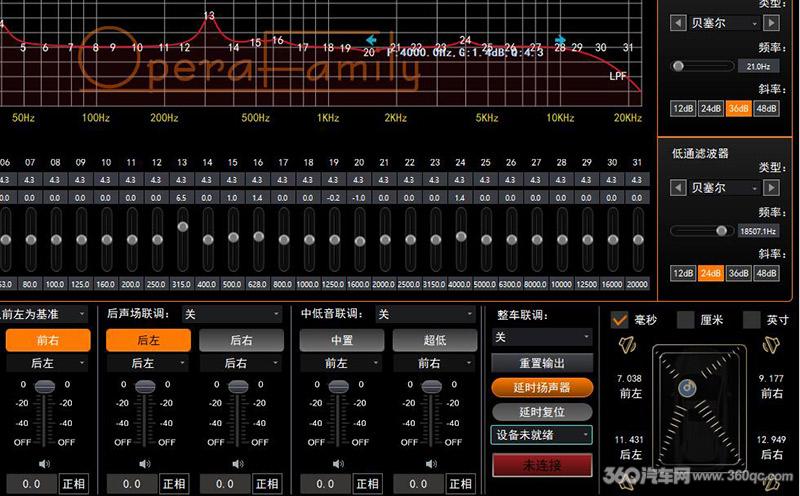The width and height of the screenshot is (800, 496).
Task: Open the 贝塞尔 type dropdown in the top filter panel
Action: coord(724,23)
